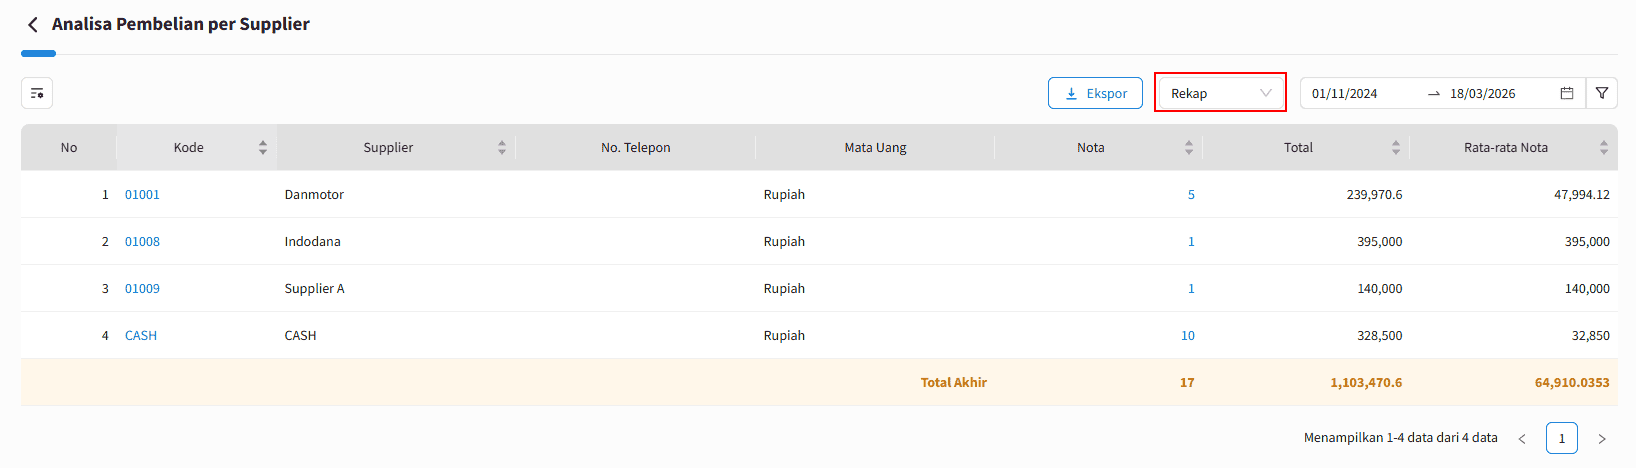Click the filter funnel icon
Image resolution: width=1636 pixels, height=468 pixels.
1602,93
